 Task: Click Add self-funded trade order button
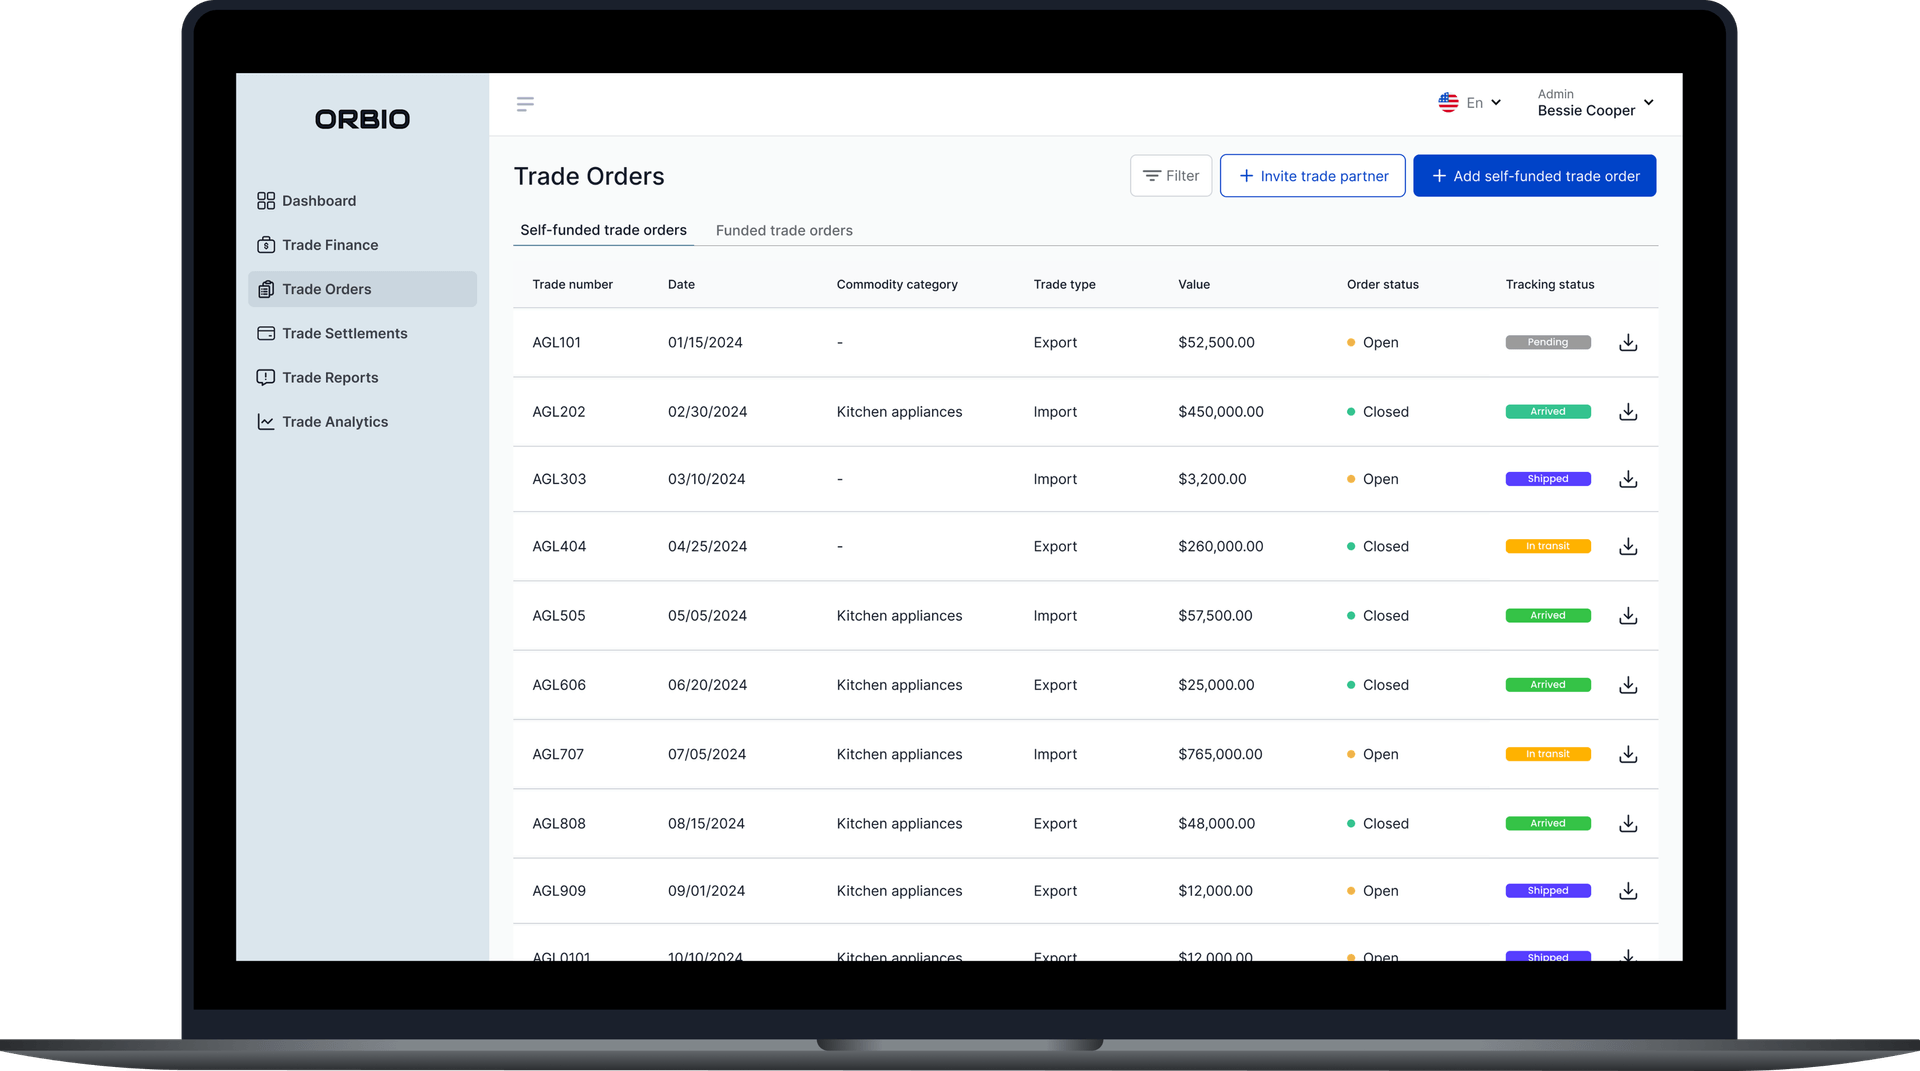1534,176
